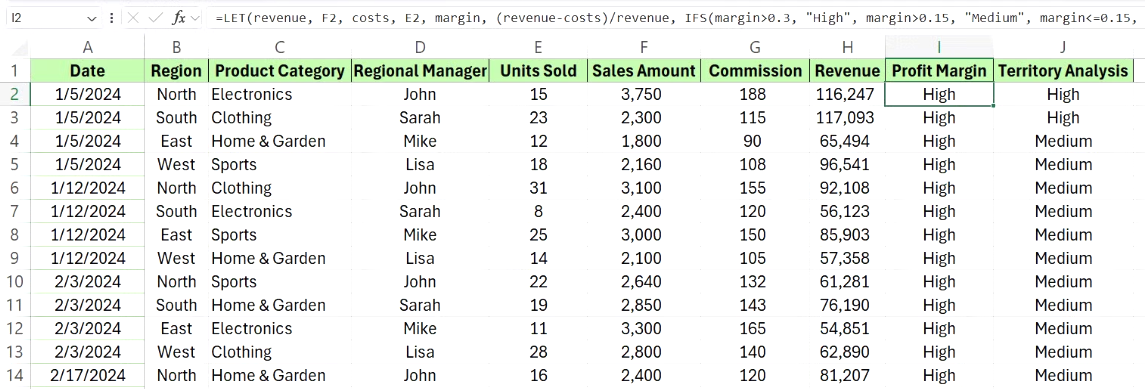Expand the function list chevron beside fx
The height and width of the screenshot is (389, 1145).
195,18
